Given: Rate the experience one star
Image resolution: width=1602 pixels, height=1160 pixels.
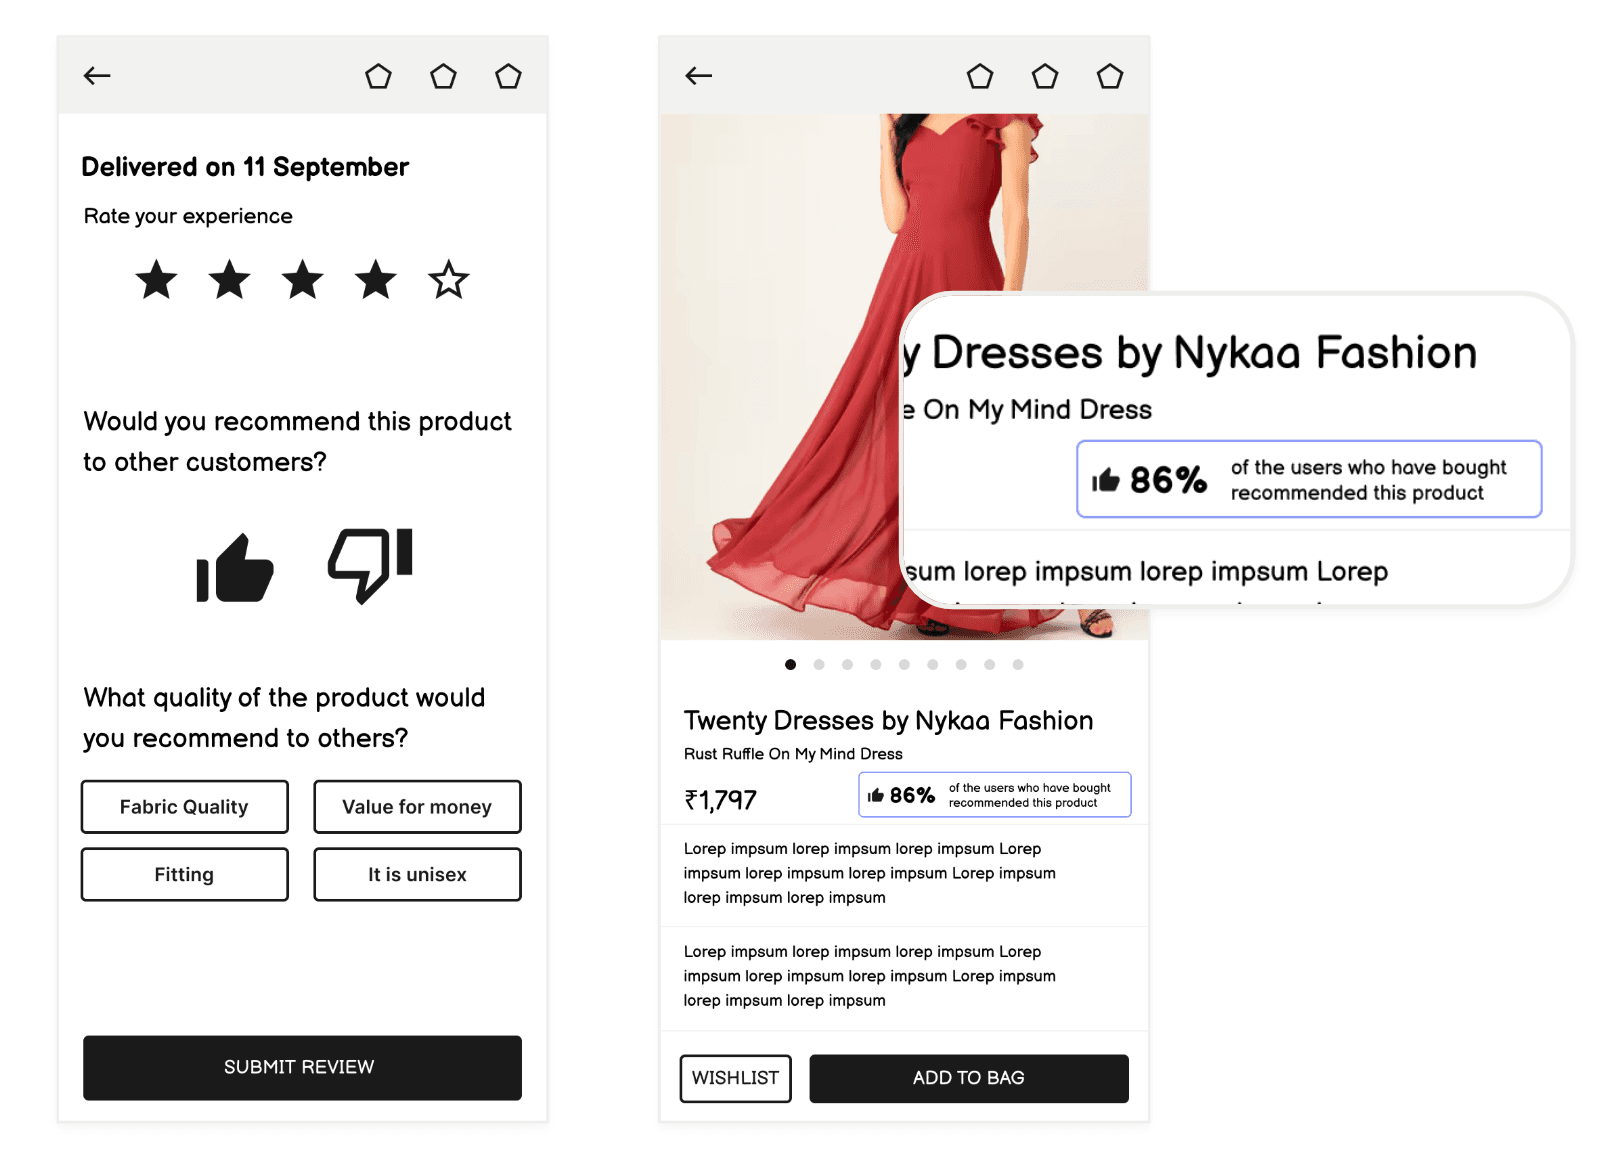Looking at the screenshot, I should 157,280.
